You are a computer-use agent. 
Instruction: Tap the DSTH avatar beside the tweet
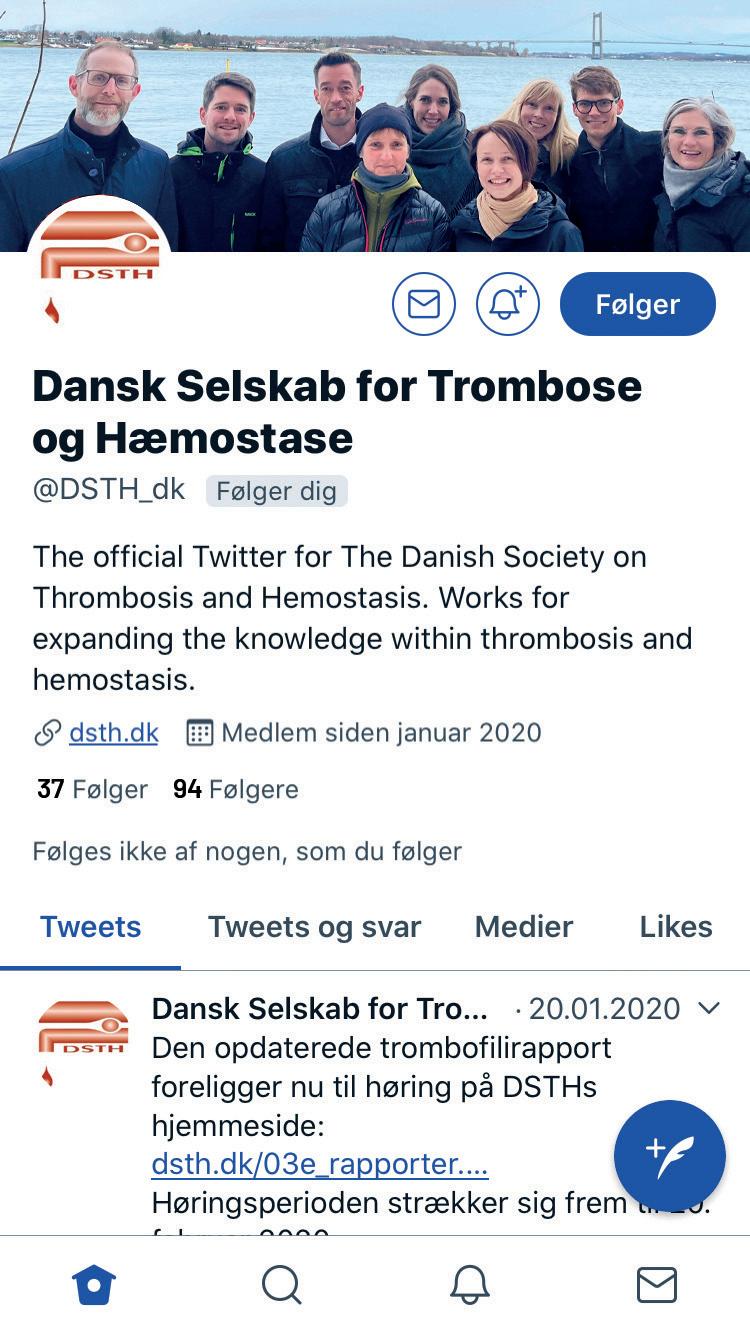(83, 1035)
